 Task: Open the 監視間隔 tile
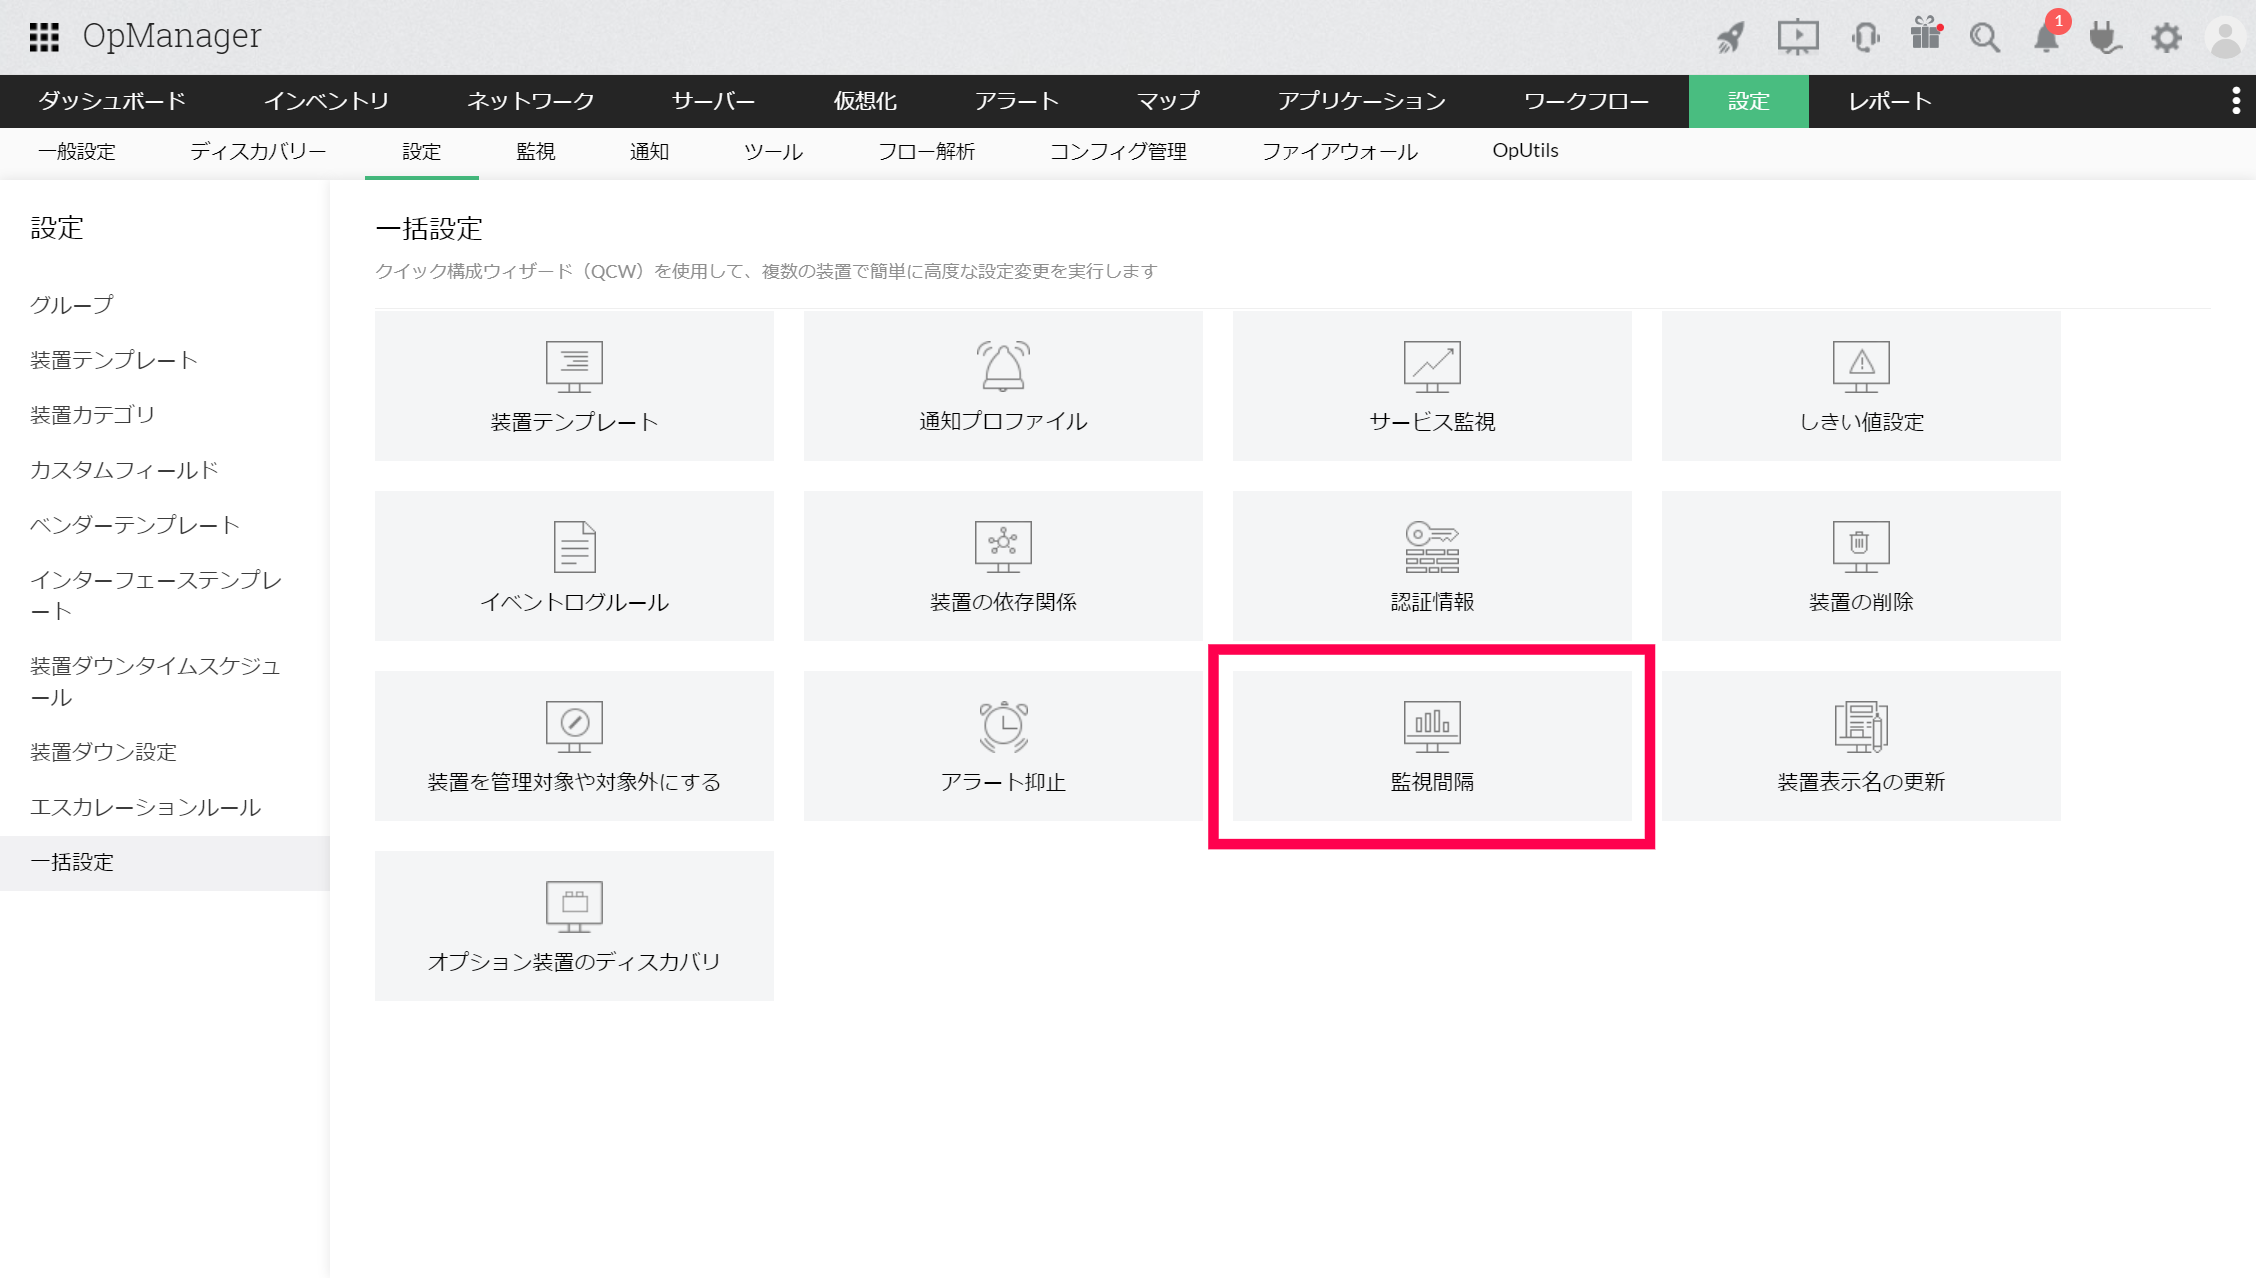click(1431, 746)
